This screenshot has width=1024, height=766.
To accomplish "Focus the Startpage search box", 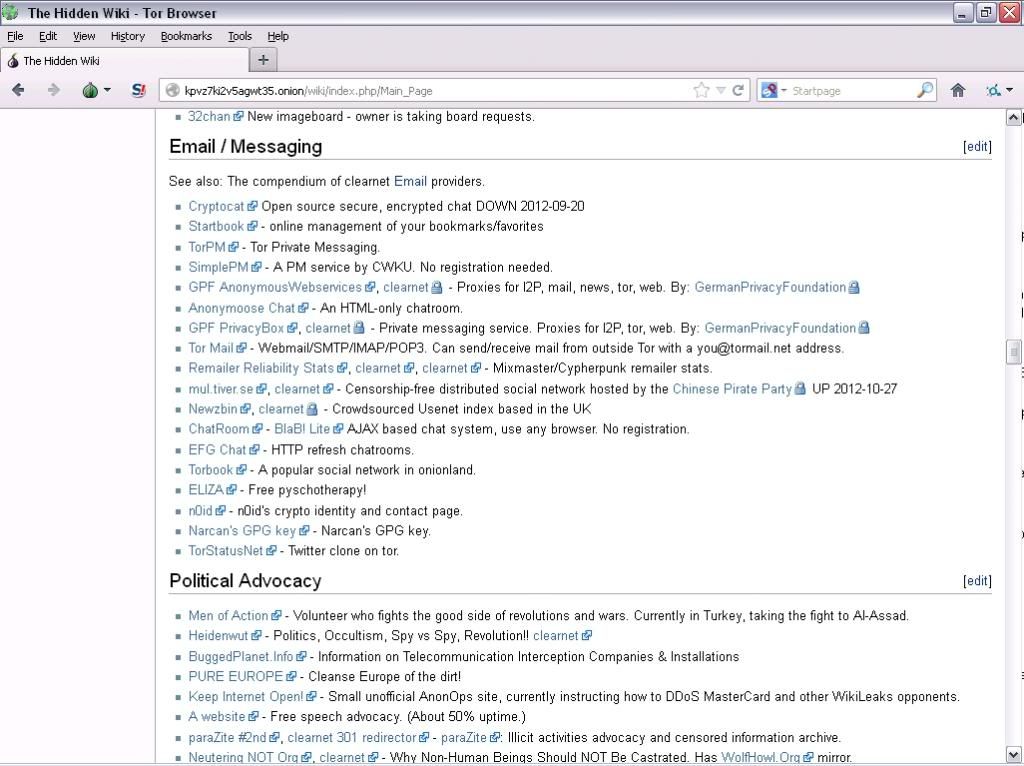I will pos(851,91).
